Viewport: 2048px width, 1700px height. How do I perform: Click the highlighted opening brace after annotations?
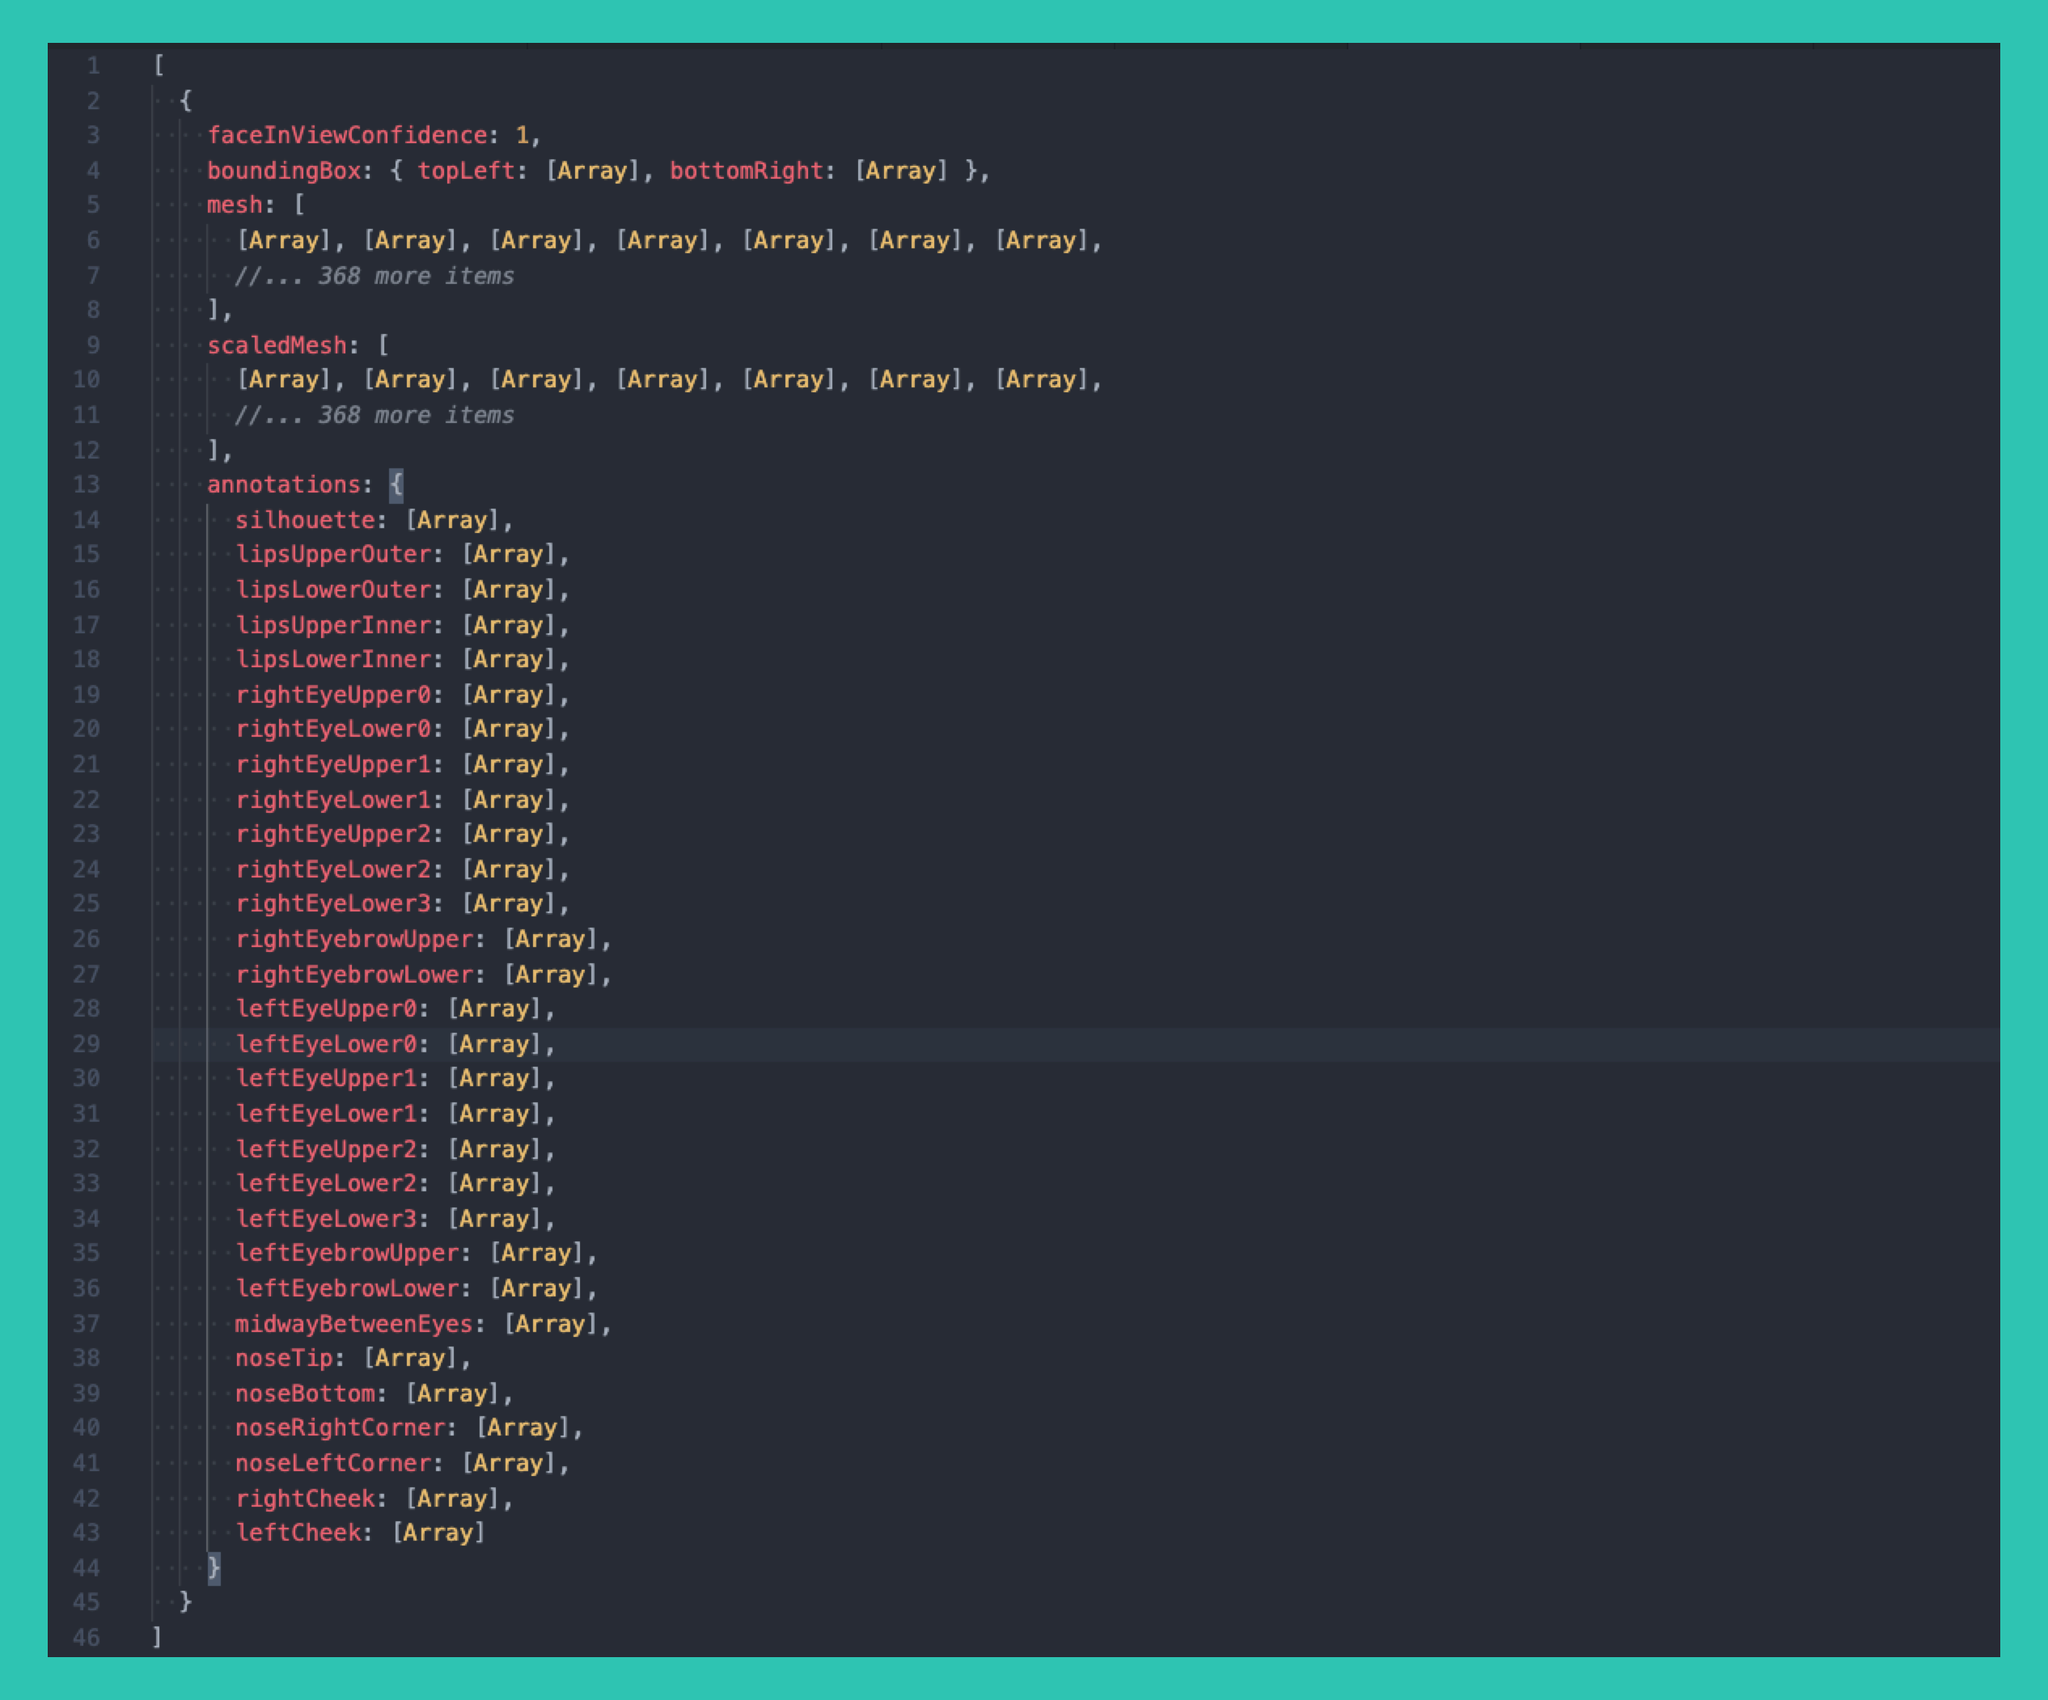tap(396, 485)
